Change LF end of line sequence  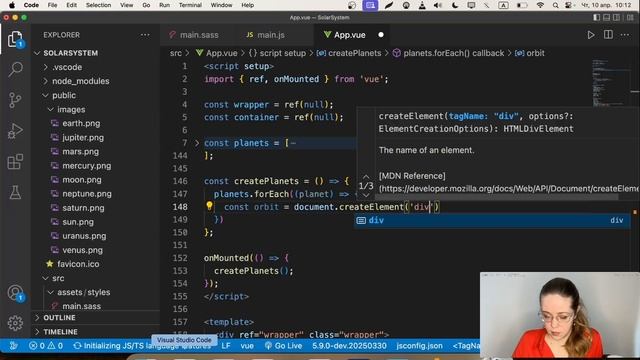pos(226,346)
